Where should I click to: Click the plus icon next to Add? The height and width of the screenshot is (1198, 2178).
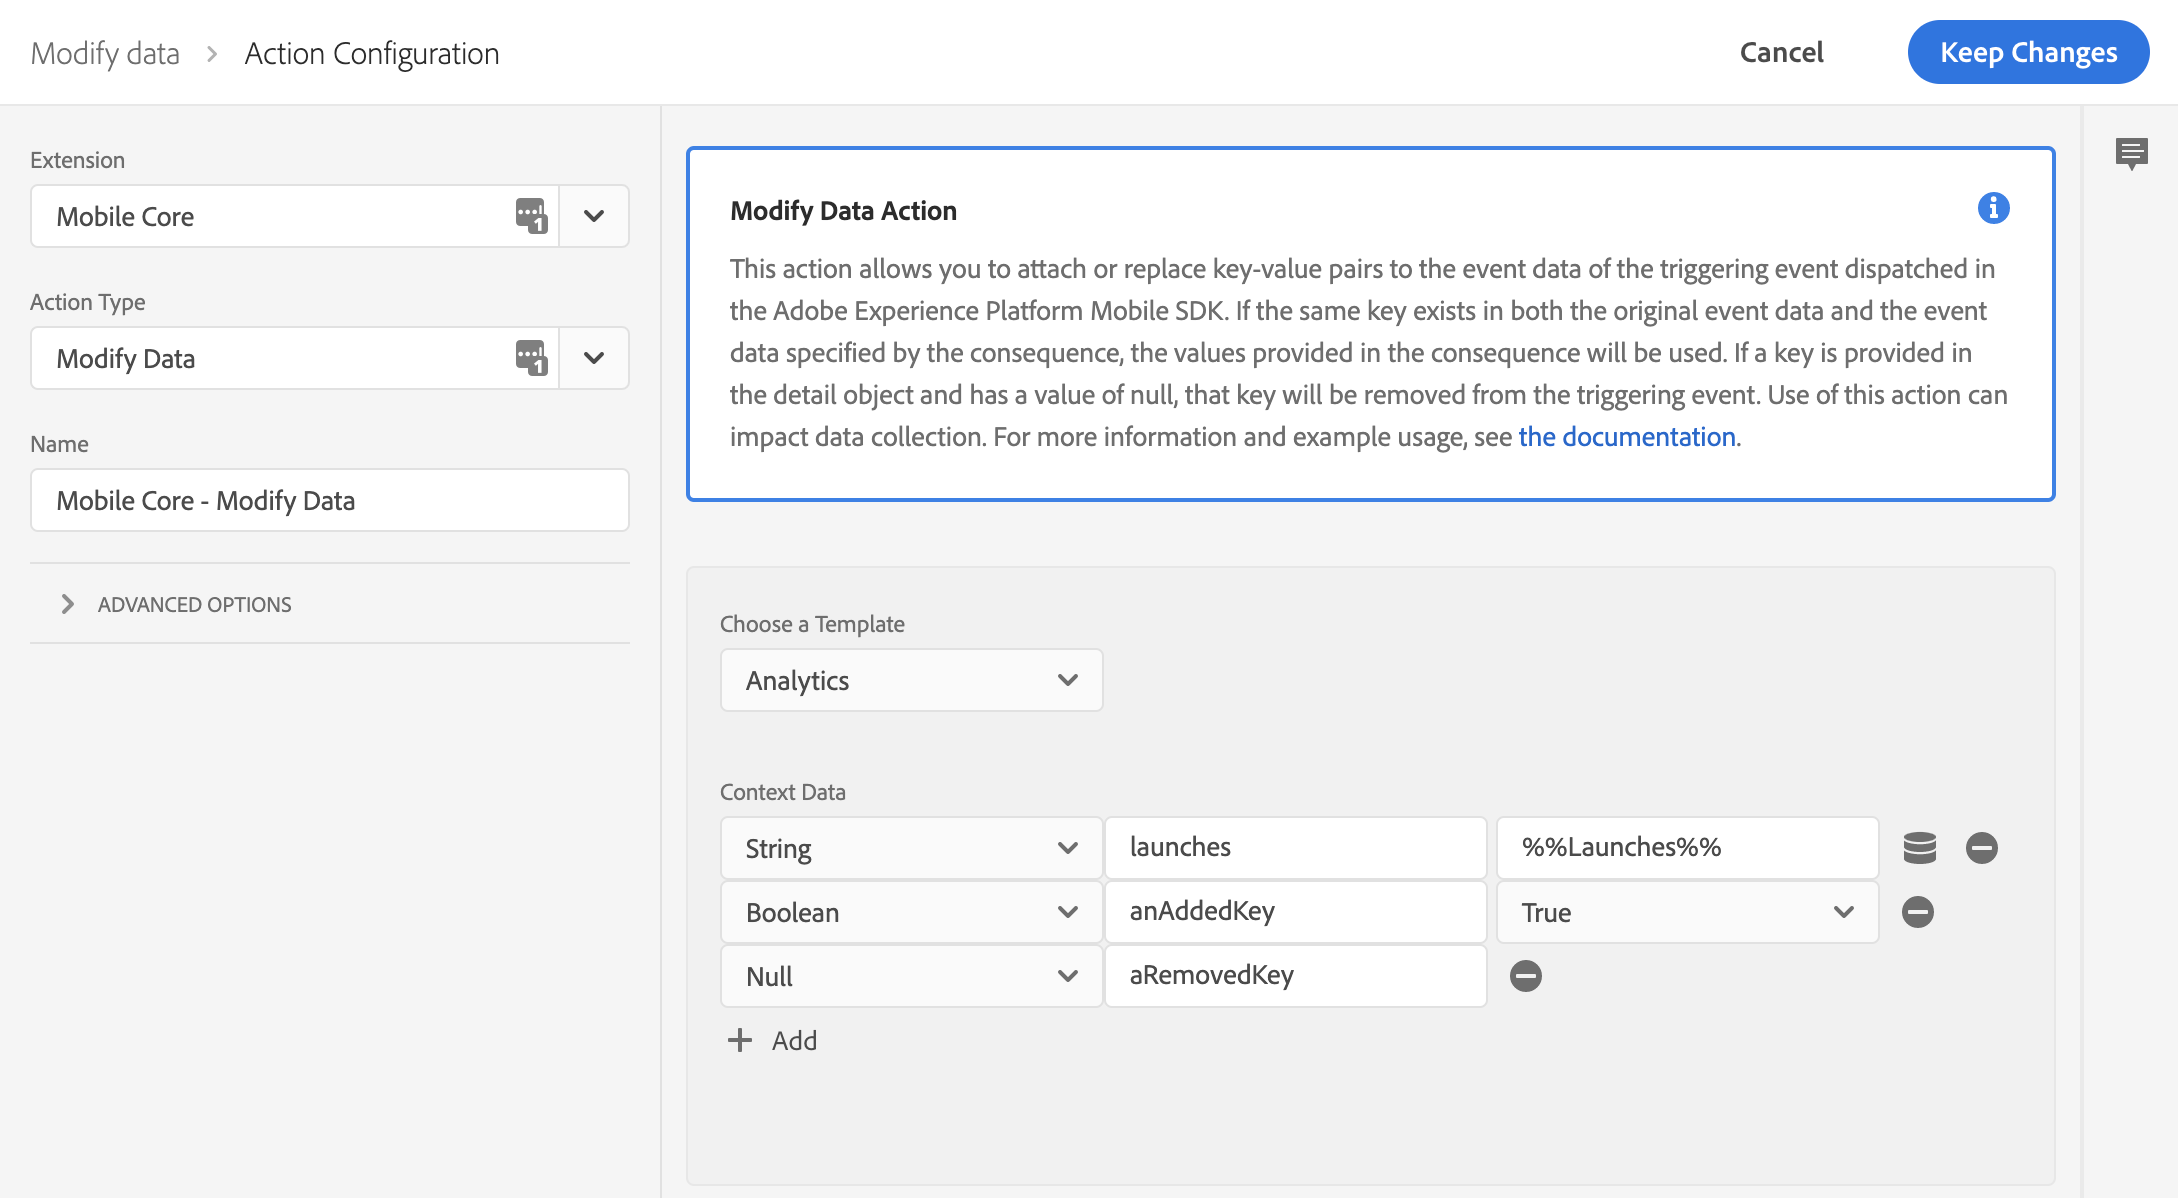[739, 1040]
